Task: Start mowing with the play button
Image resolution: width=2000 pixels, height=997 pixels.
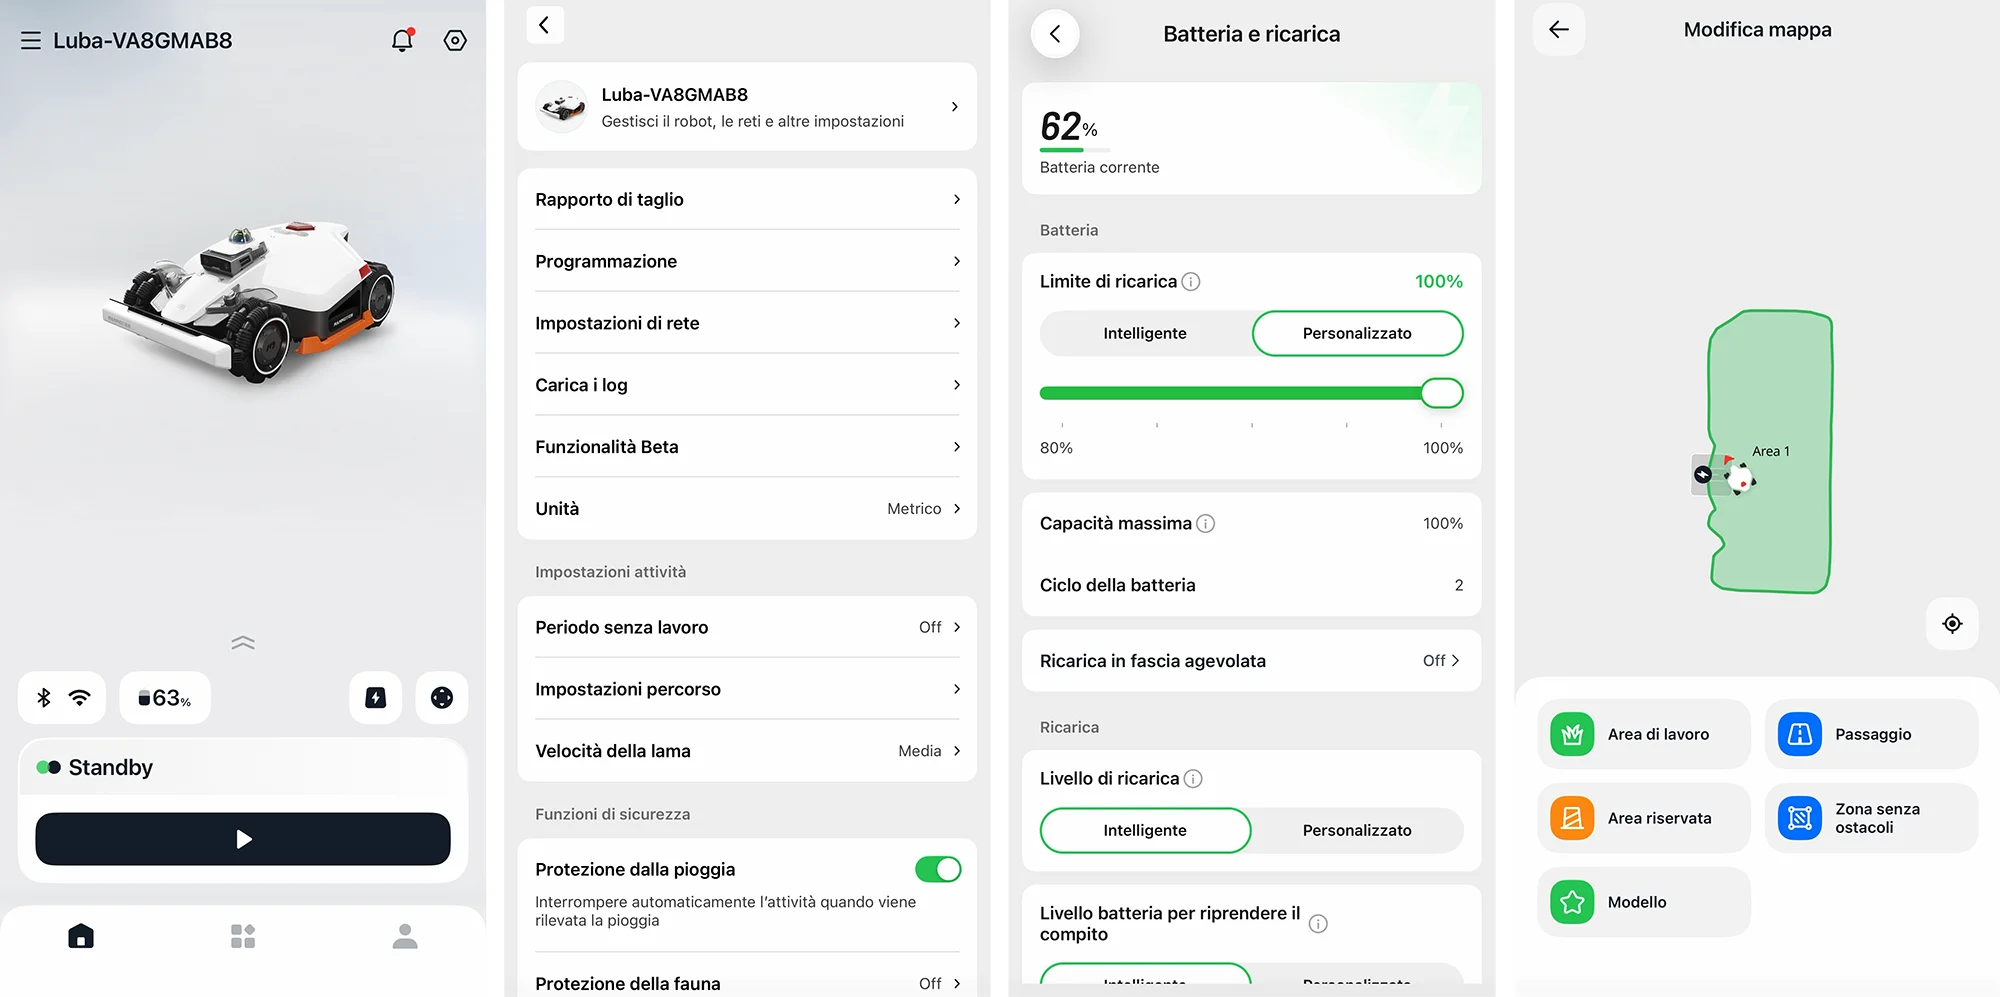Action: coord(243,839)
